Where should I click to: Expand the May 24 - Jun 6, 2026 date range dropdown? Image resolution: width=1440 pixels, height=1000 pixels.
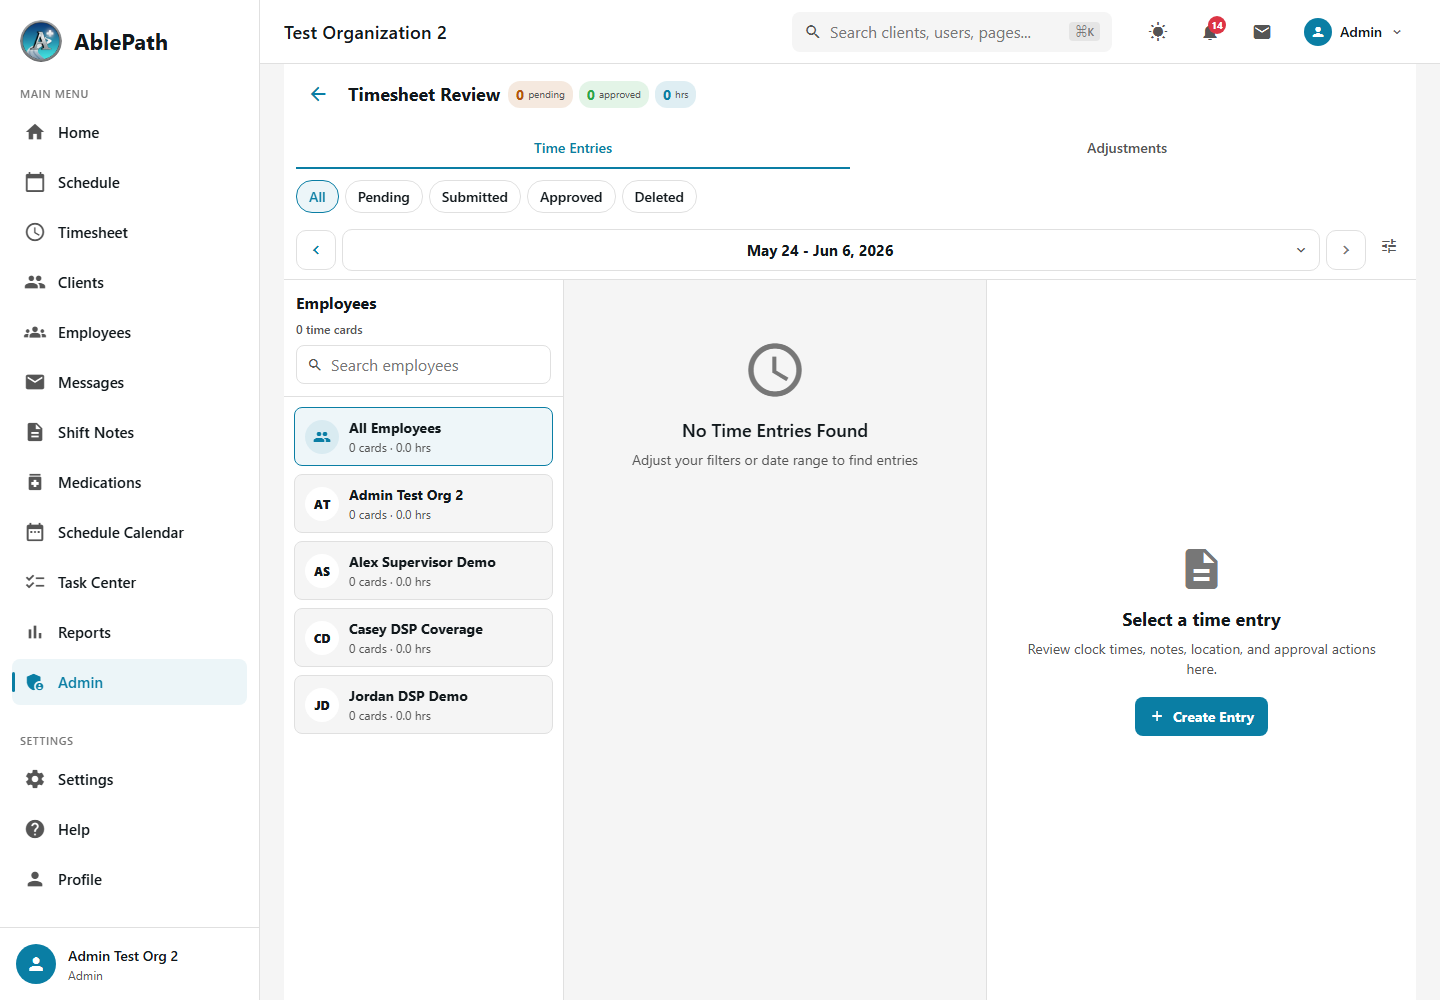coord(831,250)
